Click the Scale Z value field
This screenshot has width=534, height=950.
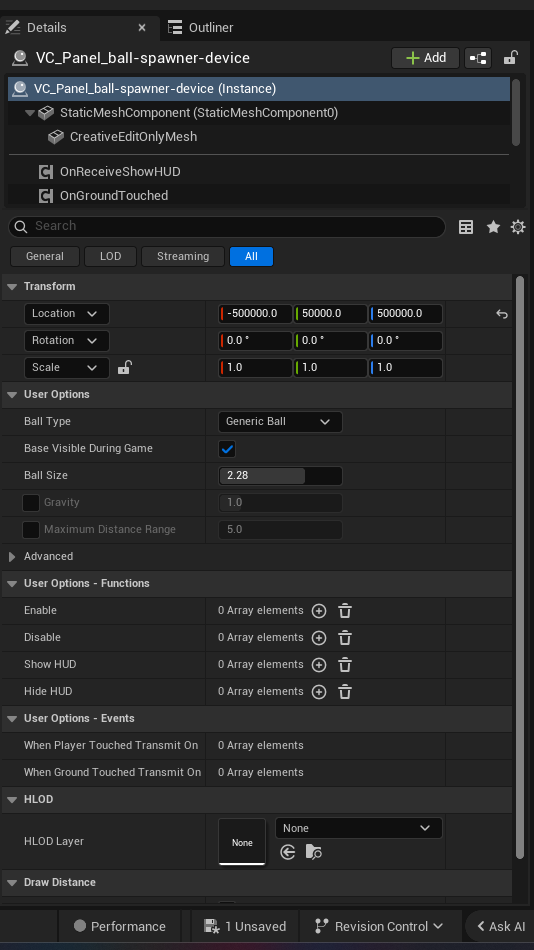pos(406,368)
